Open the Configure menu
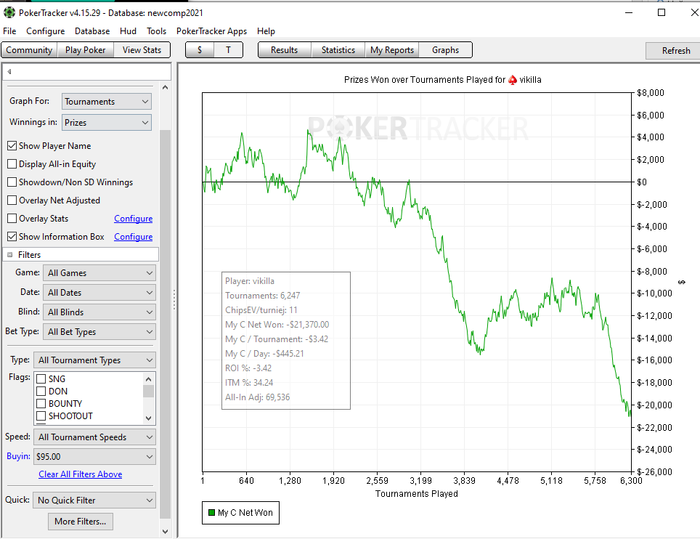Image resolution: width=700 pixels, height=539 pixels. 45,31
